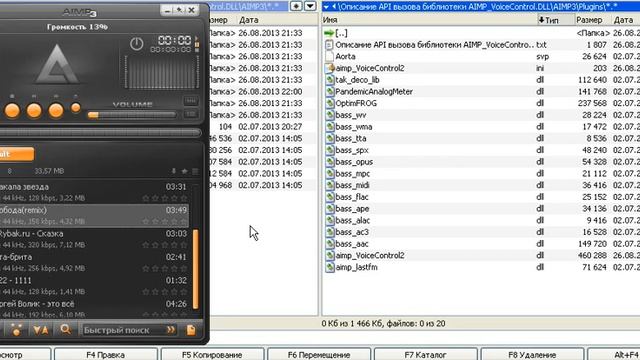The image size is (640, 360).
Task: Click the bass_midi file icon
Action: point(330,185)
